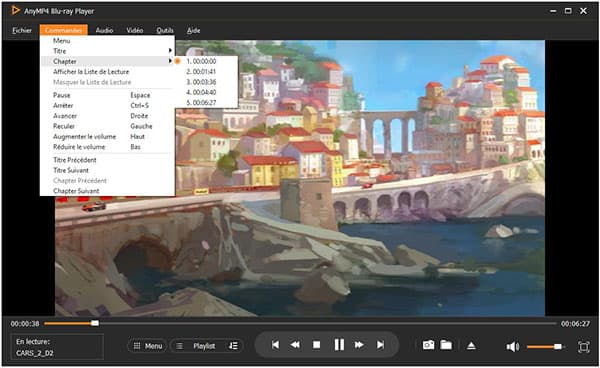Click the previous chapter skip button
Screen dimensions: 600x368
pyautogui.click(x=275, y=345)
